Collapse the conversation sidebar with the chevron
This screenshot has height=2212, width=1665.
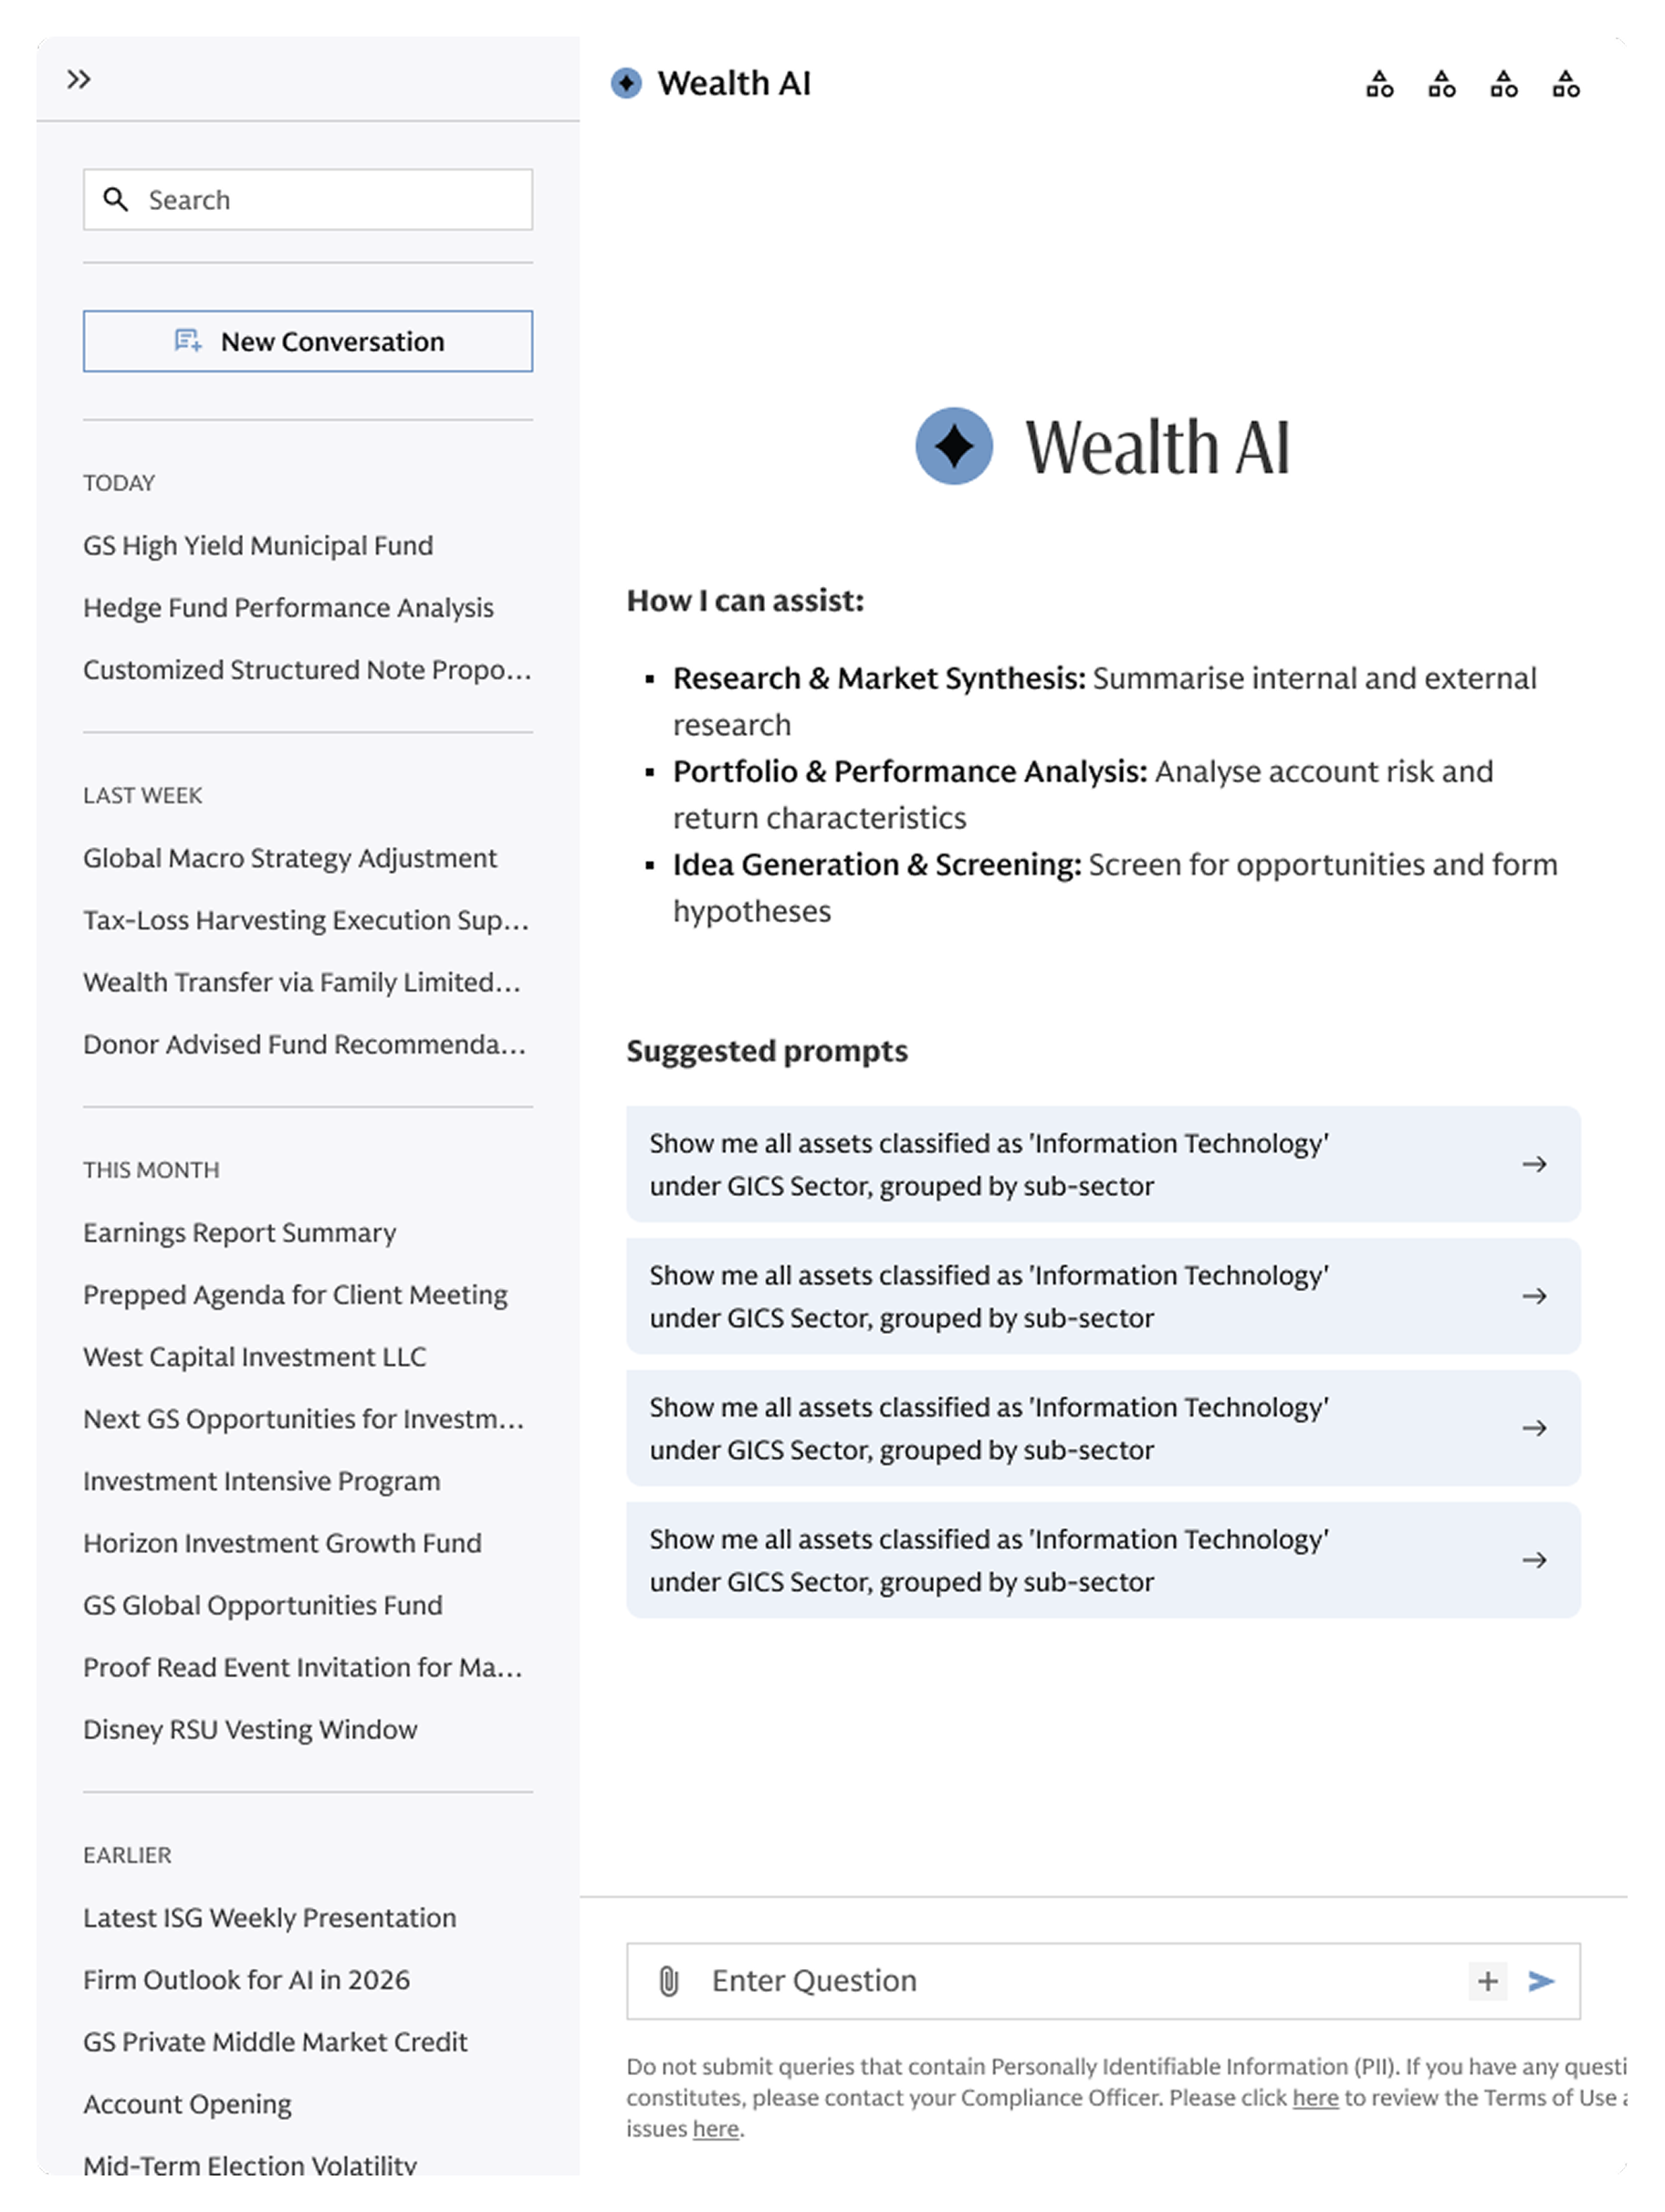coord(80,79)
